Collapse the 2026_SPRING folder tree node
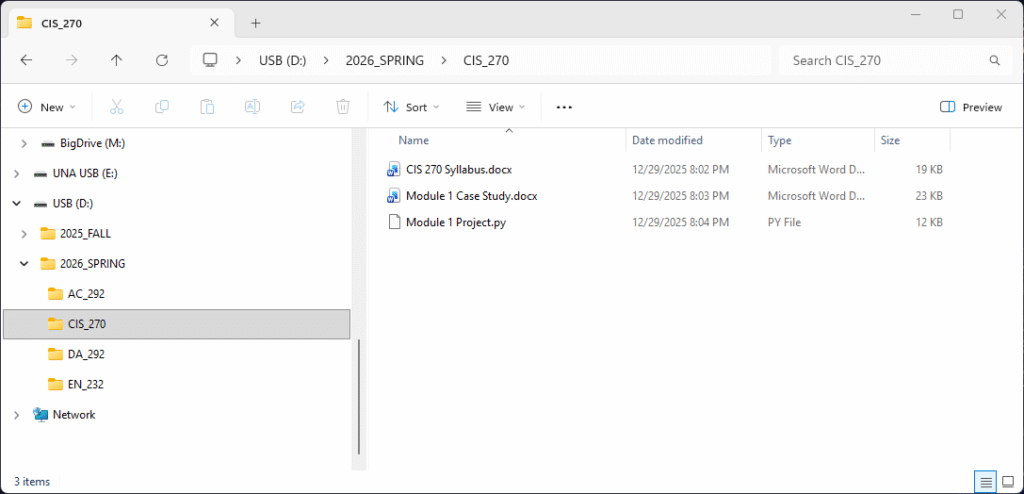Viewport: 1024px width, 494px height. pos(24,264)
